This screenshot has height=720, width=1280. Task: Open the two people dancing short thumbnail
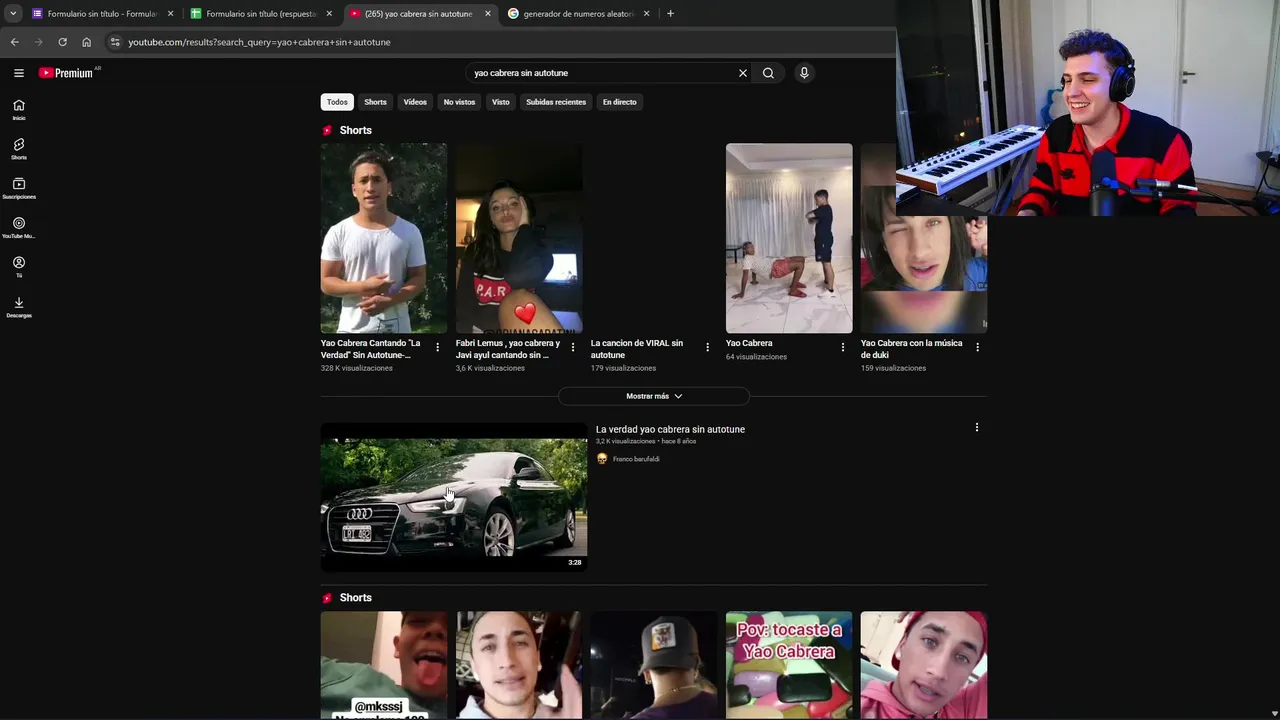pyautogui.click(x=789, y=238)
